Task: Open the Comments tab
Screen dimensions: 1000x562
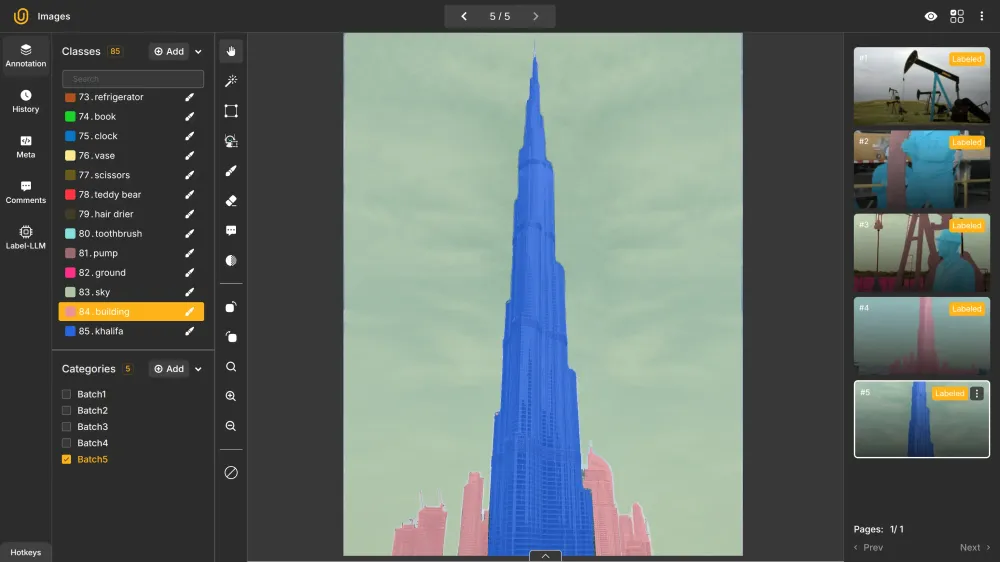Action: [x=26, y=192]
